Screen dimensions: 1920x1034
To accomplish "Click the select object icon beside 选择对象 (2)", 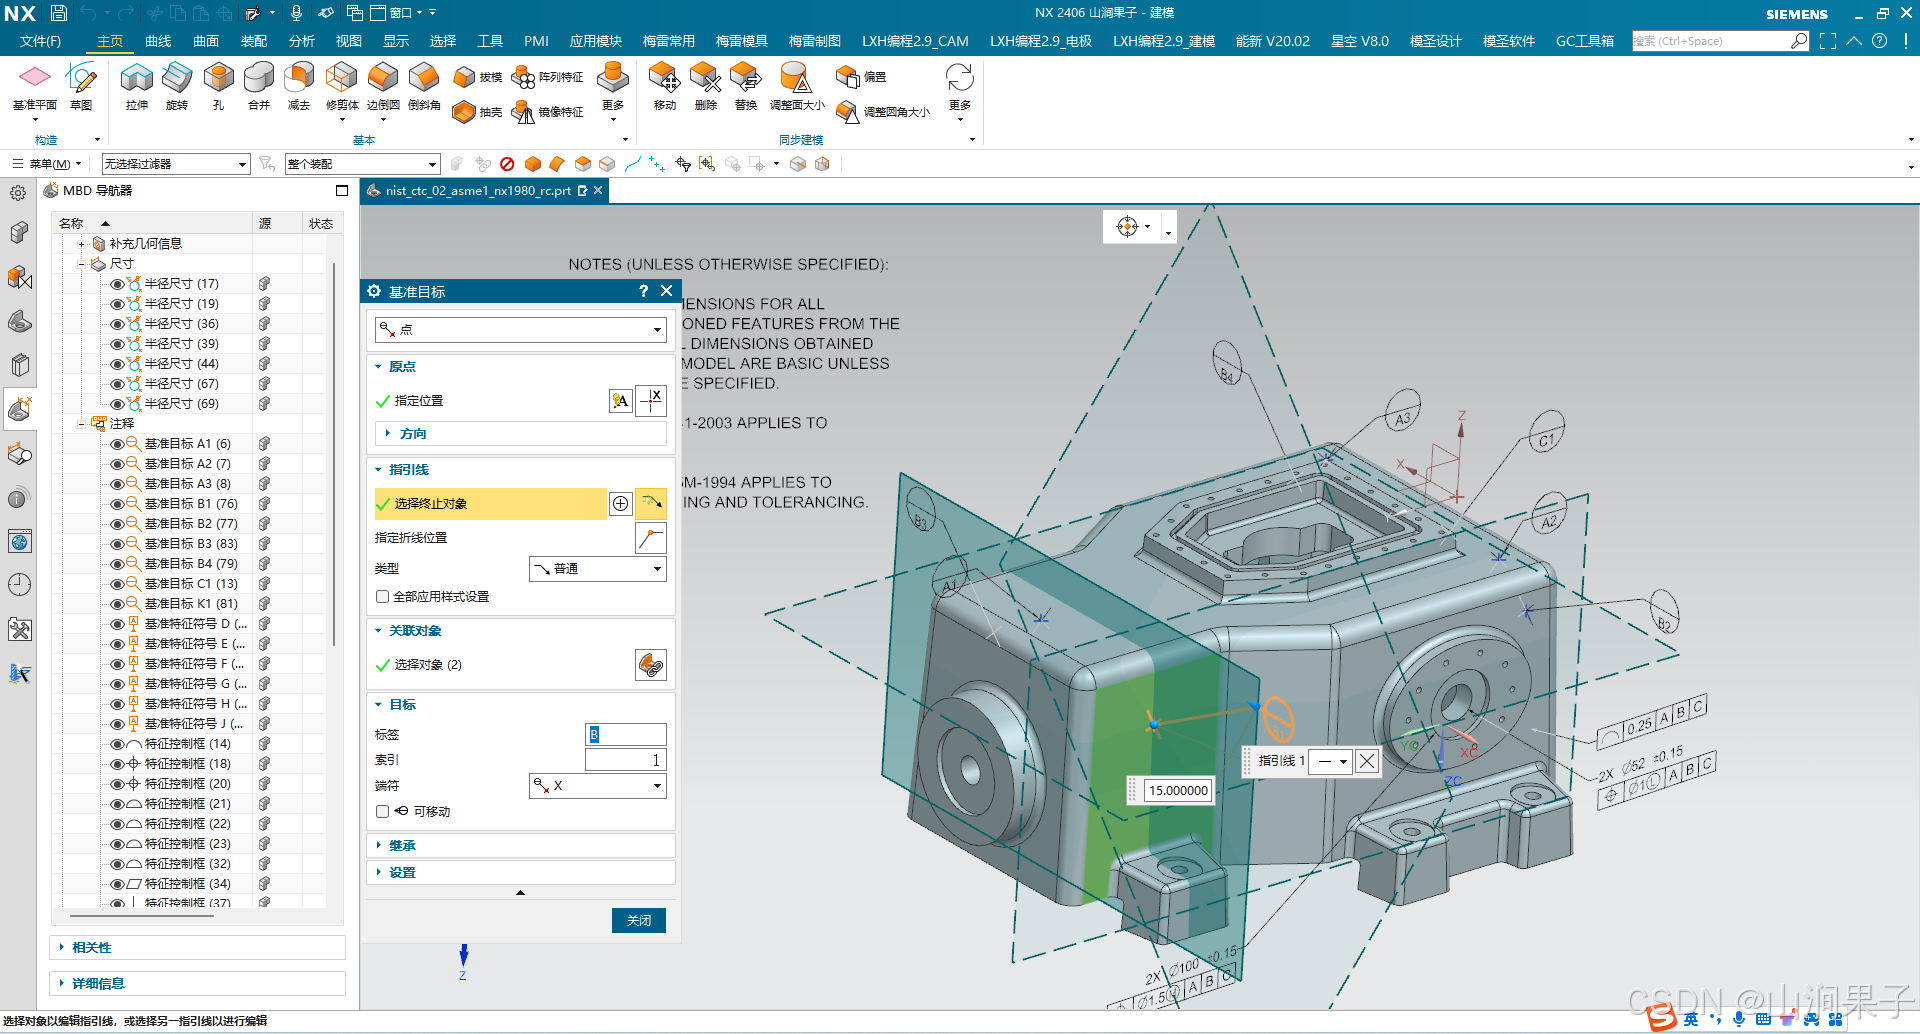I will (x=651, y=665).
